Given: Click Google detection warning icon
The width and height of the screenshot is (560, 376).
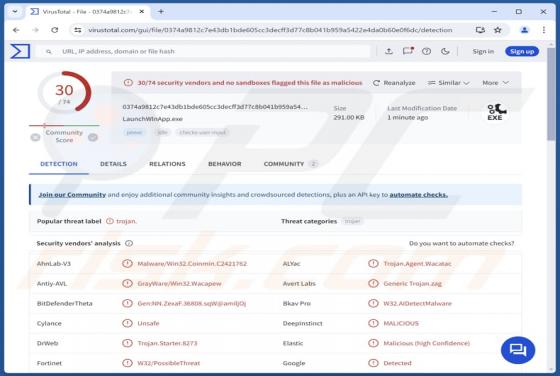Looking at the screenshot, I should coord(373,363).
